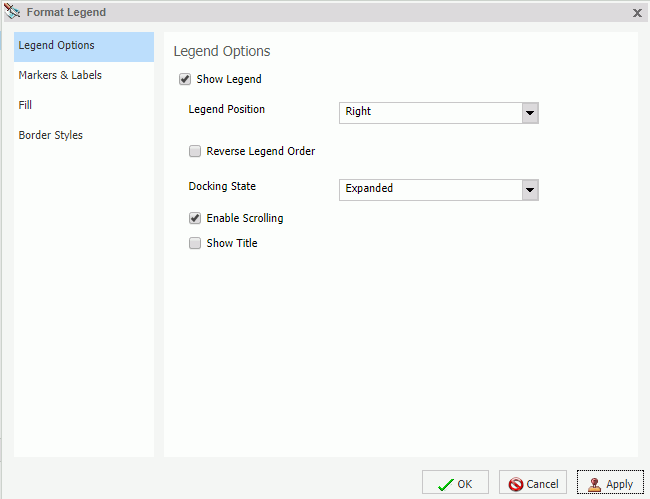The image size is (650, 499).
Task: Click the Docking State label
Action: [x=222, y=187]
